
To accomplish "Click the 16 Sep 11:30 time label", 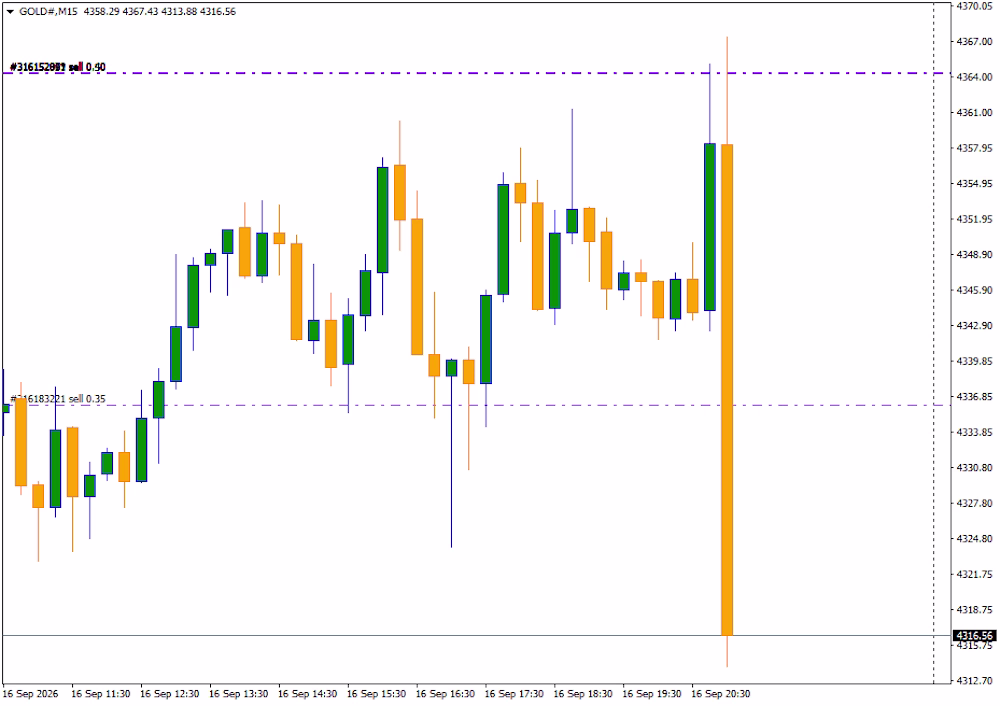I will pos(101,694).
